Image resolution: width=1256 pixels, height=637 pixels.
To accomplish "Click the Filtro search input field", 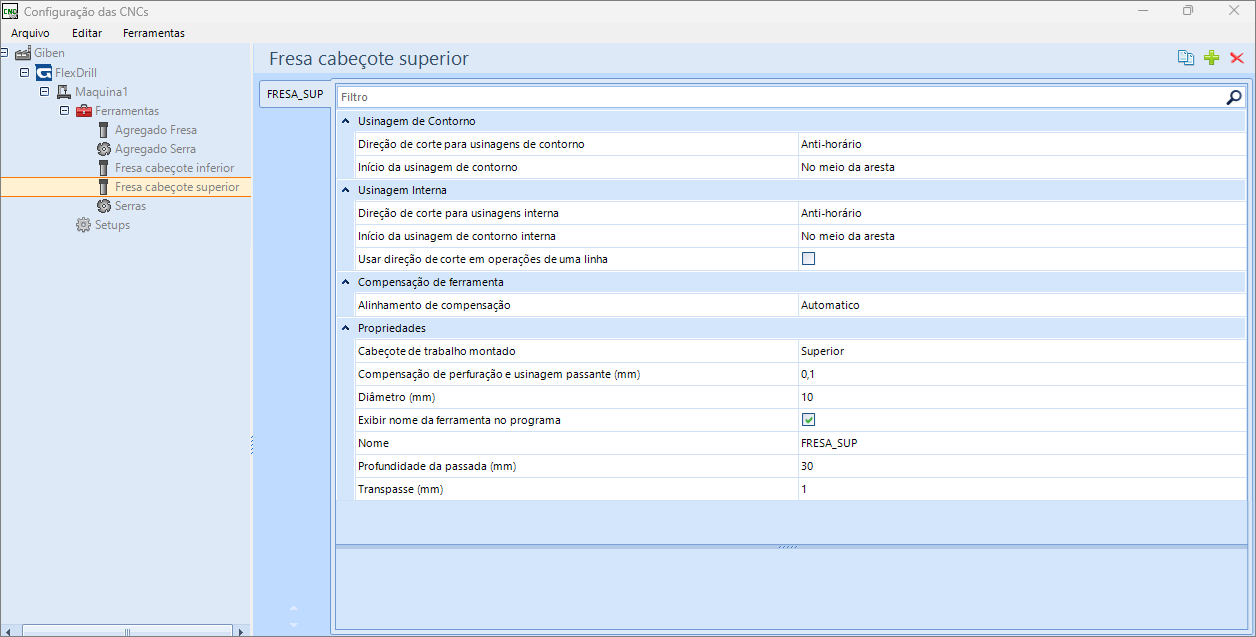I will [x=780, y=97].
